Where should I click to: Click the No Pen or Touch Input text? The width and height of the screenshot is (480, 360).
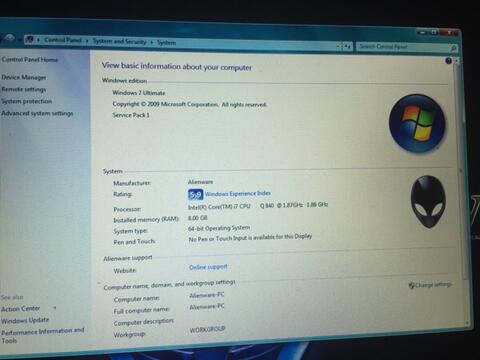coord(250,238)
